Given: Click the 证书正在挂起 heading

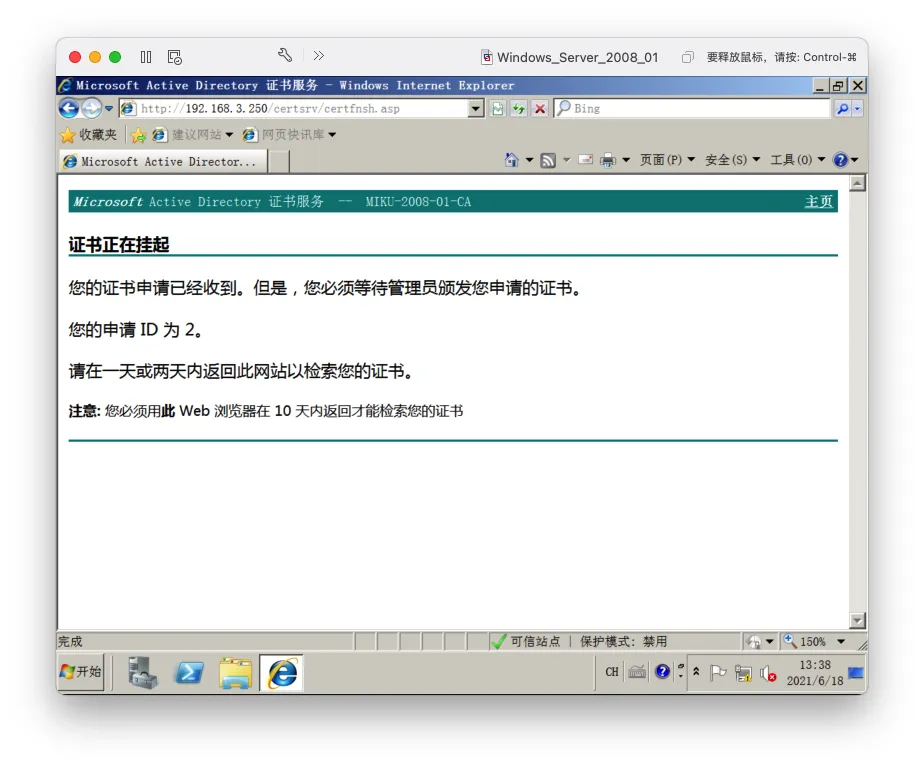Looking at the screenshot, I should 119,245.
